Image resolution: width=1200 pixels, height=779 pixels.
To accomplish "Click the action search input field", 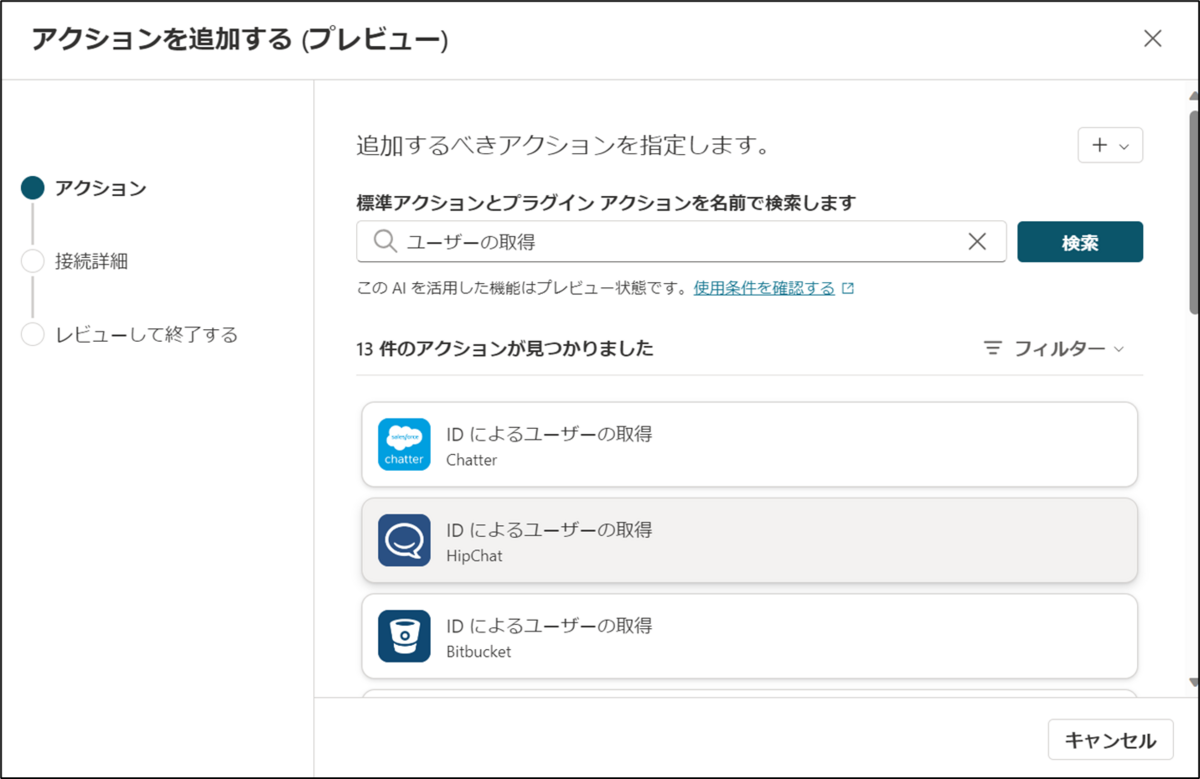I will coord(681,241).
